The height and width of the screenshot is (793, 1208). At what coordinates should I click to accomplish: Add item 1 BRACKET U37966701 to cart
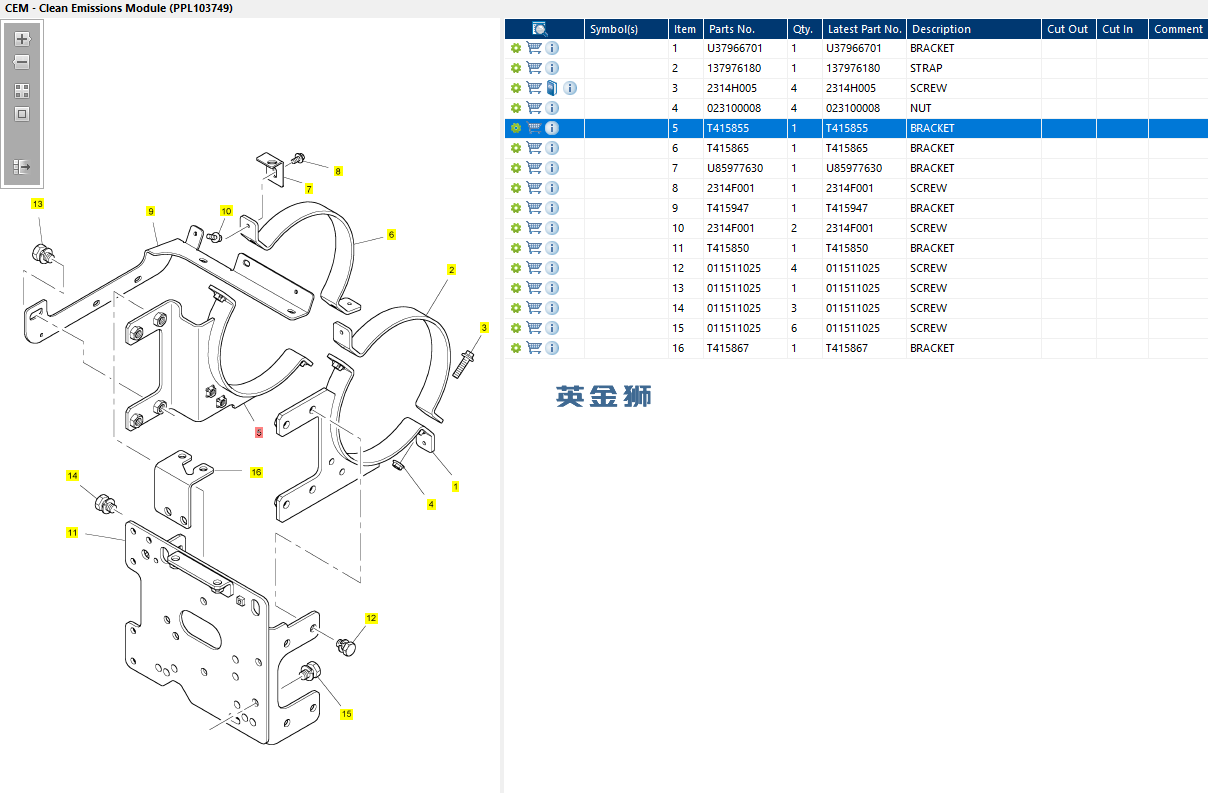pos(534,48)
